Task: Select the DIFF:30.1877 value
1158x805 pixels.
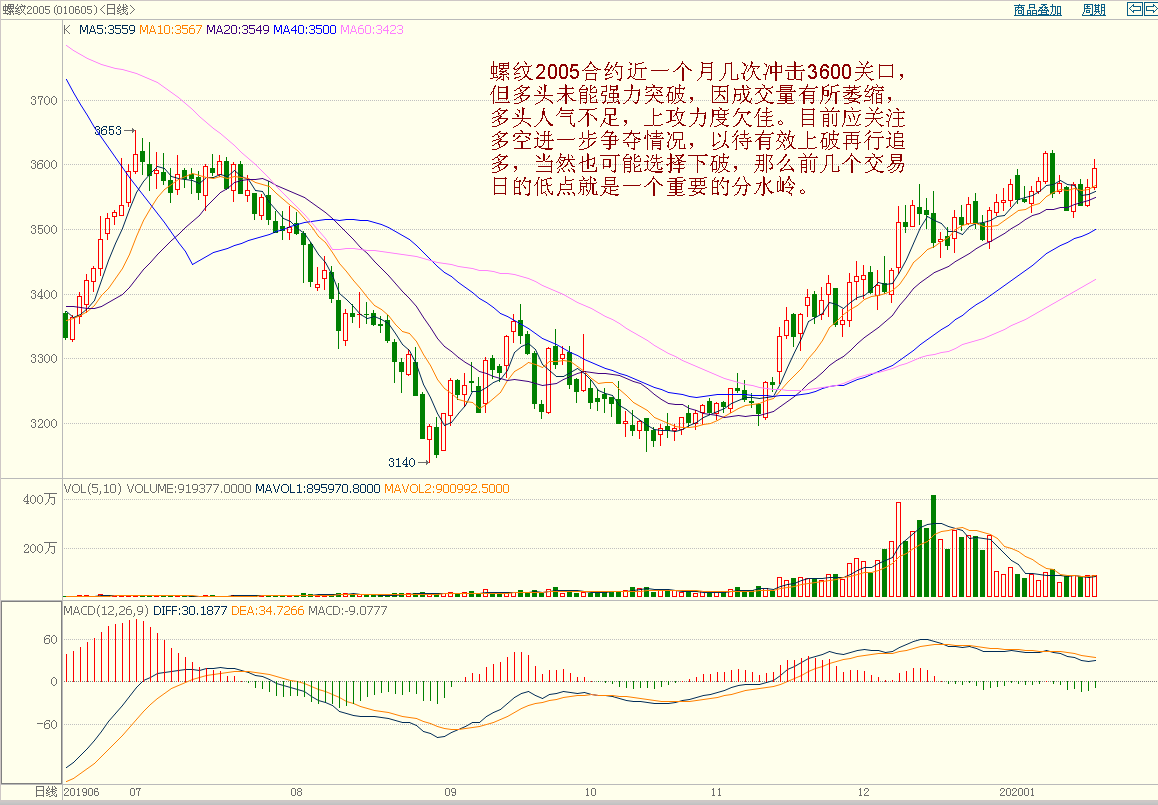Action: coord(191,610)
